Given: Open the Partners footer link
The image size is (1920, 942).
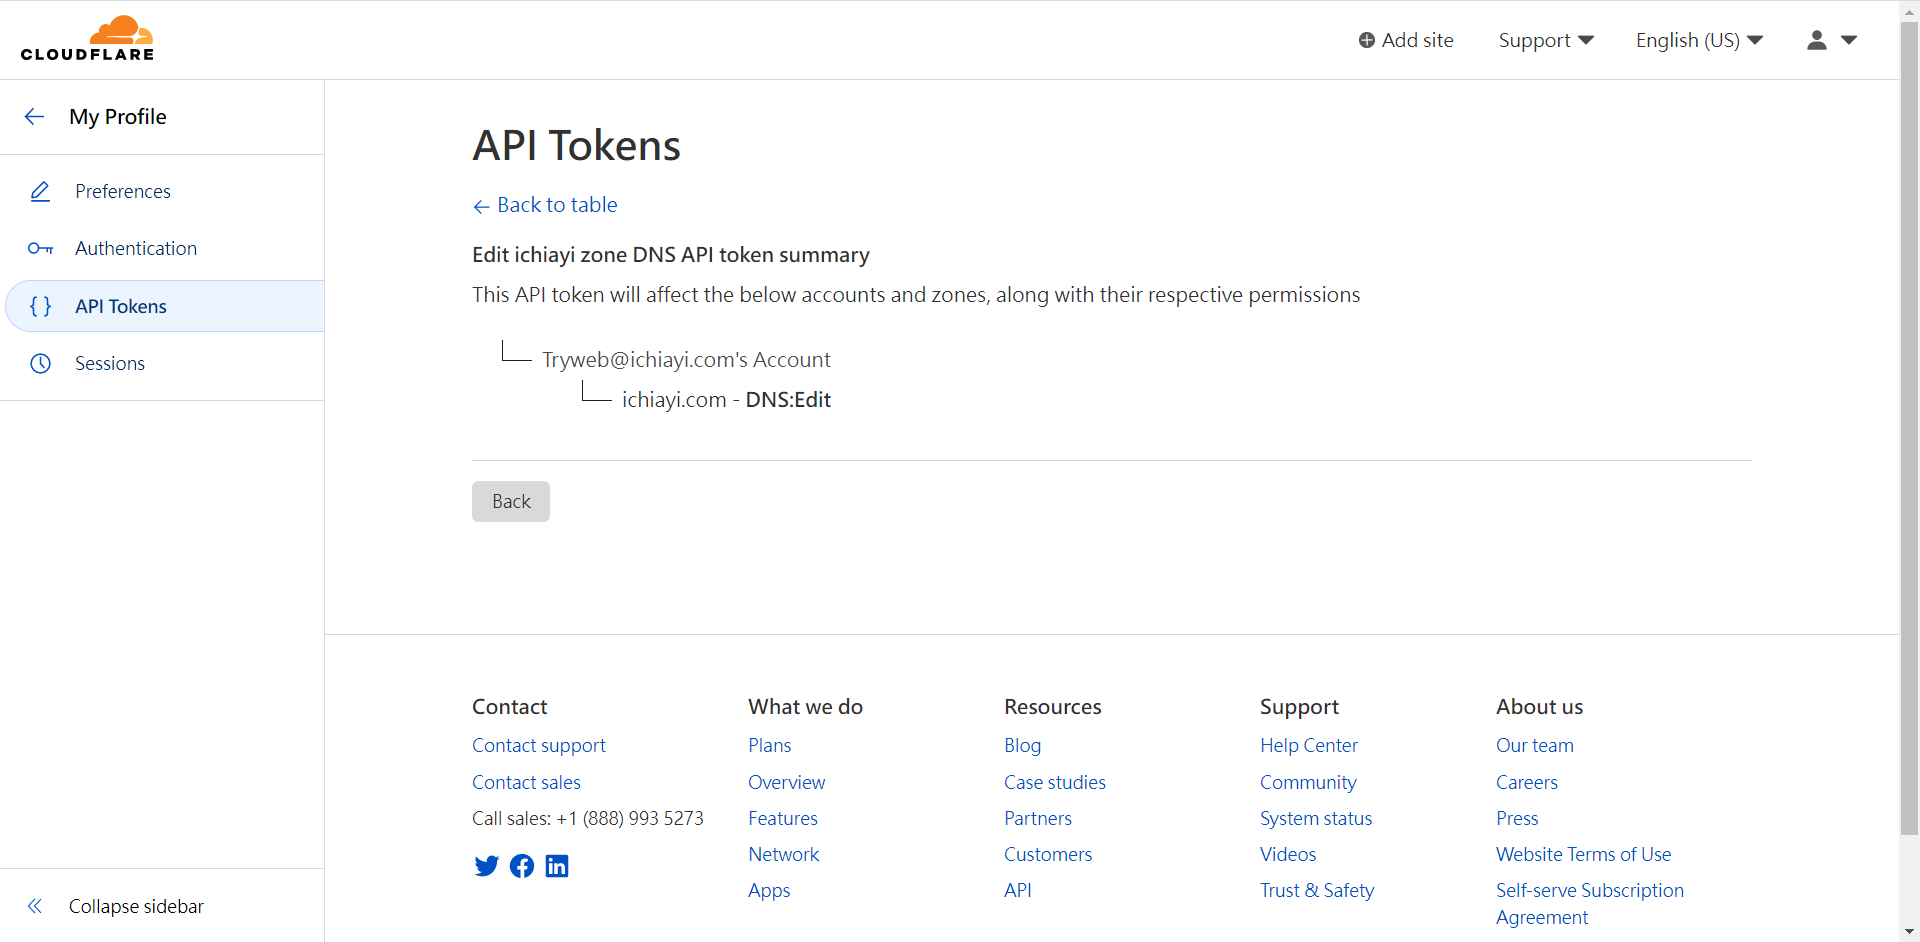Looking at the screenshot, I should [x=1038, y=818].
